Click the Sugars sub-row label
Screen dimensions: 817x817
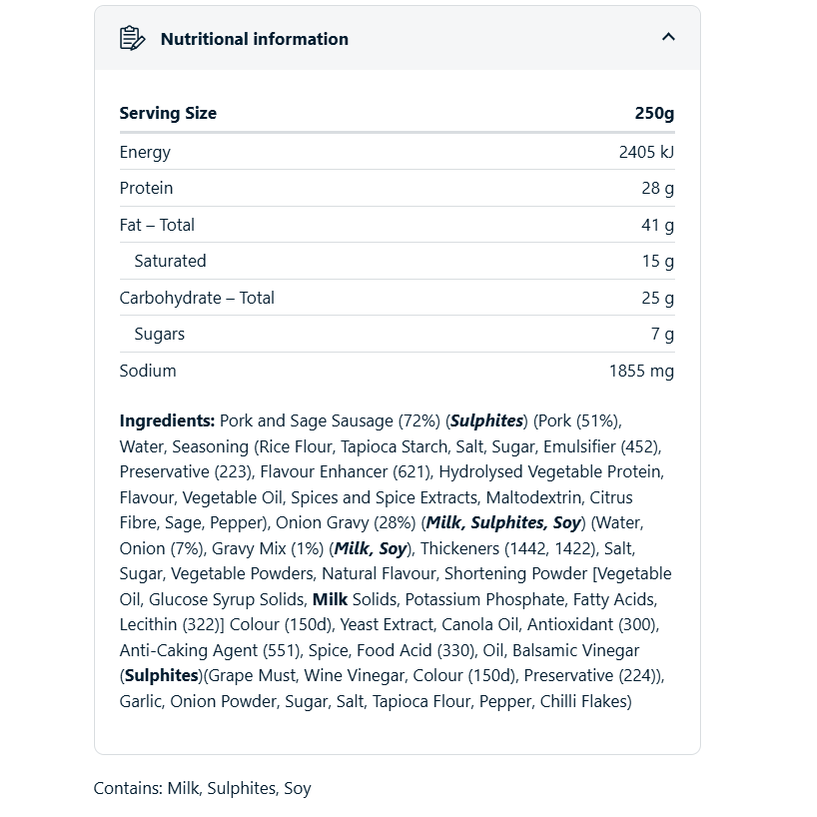pos(159,334)
